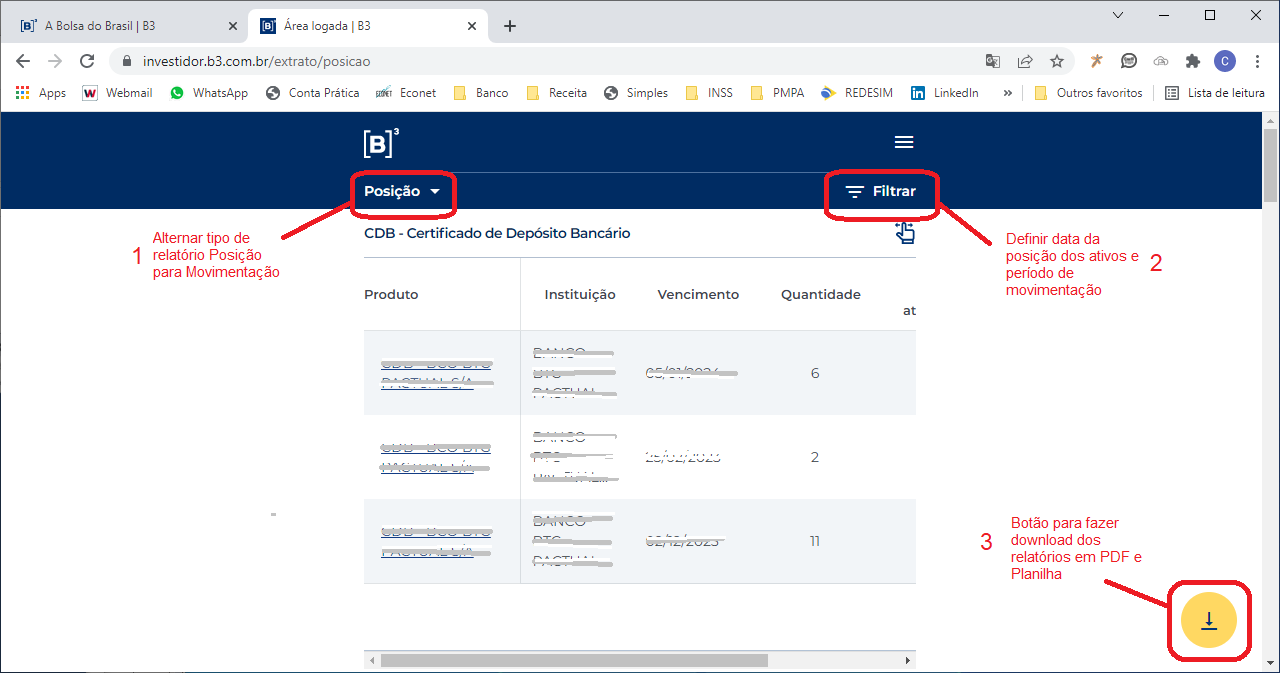The image size is (1280, 688).
Task: Open the Receita bookmarks folder
Action: click(x=556, y=93)
